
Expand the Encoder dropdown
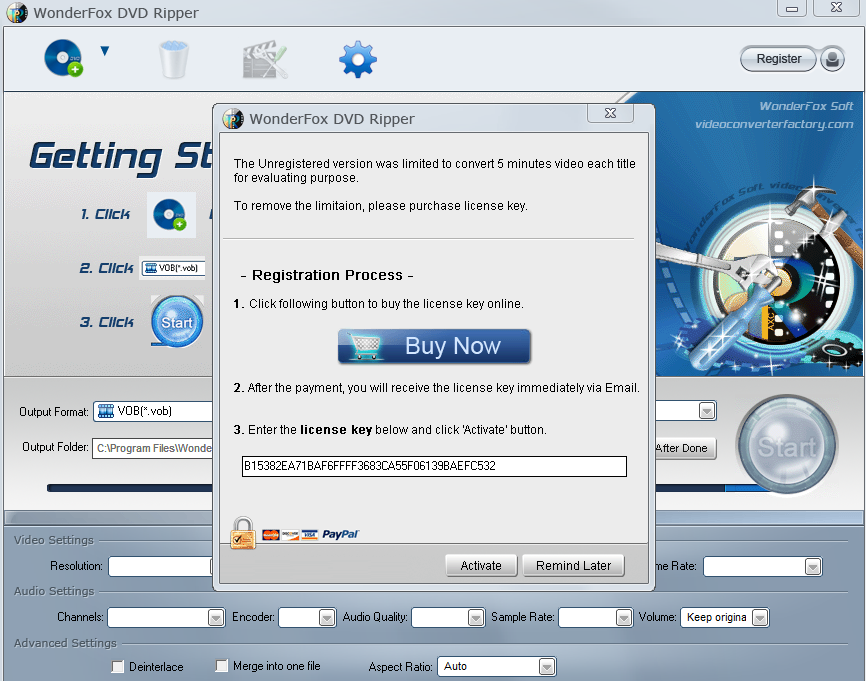coord(327,617)
